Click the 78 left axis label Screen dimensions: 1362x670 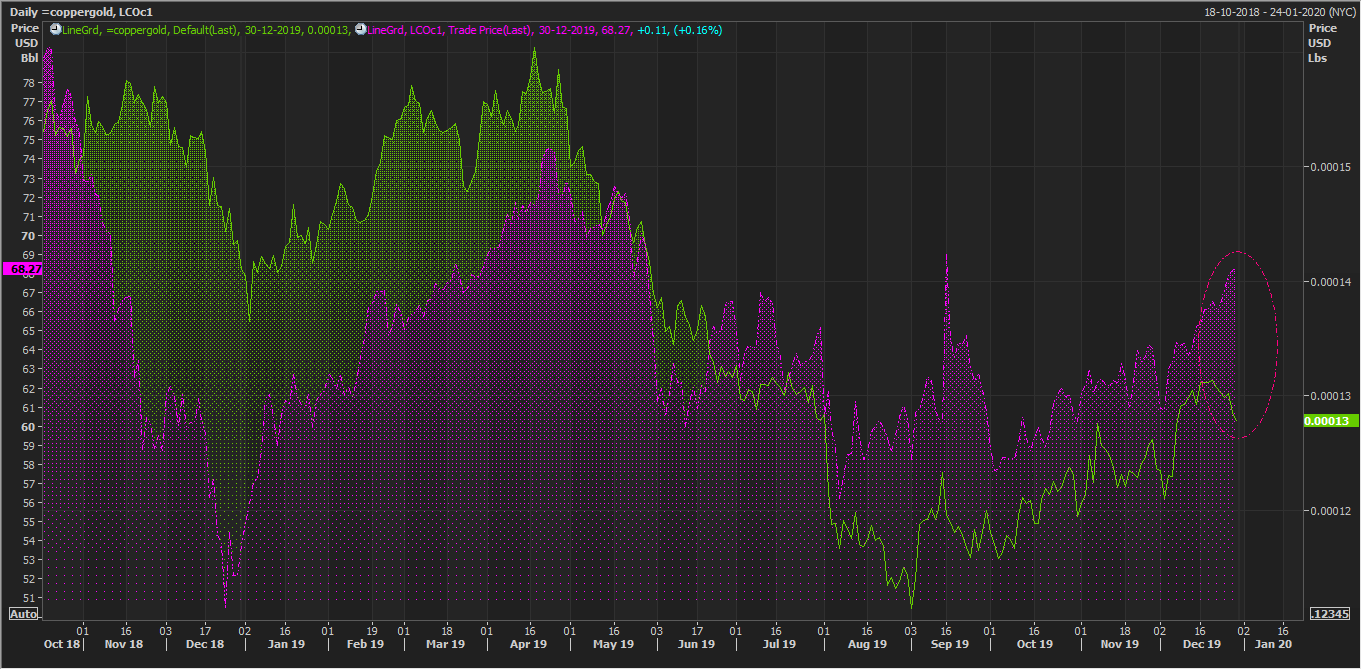pyautogui.click(x=28, y=83)
